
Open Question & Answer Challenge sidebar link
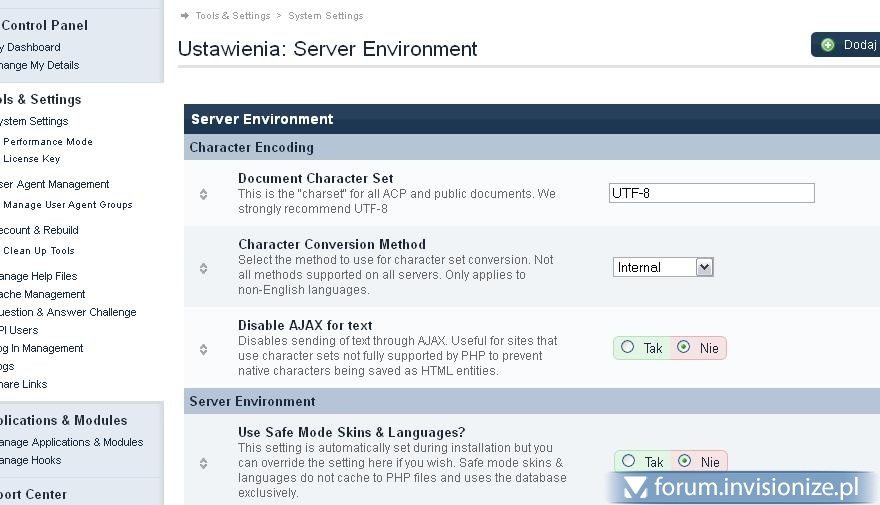point(67,312)
